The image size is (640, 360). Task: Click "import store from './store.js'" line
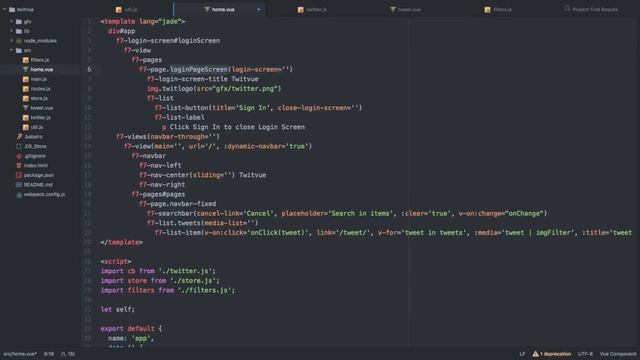coord(160,280)
